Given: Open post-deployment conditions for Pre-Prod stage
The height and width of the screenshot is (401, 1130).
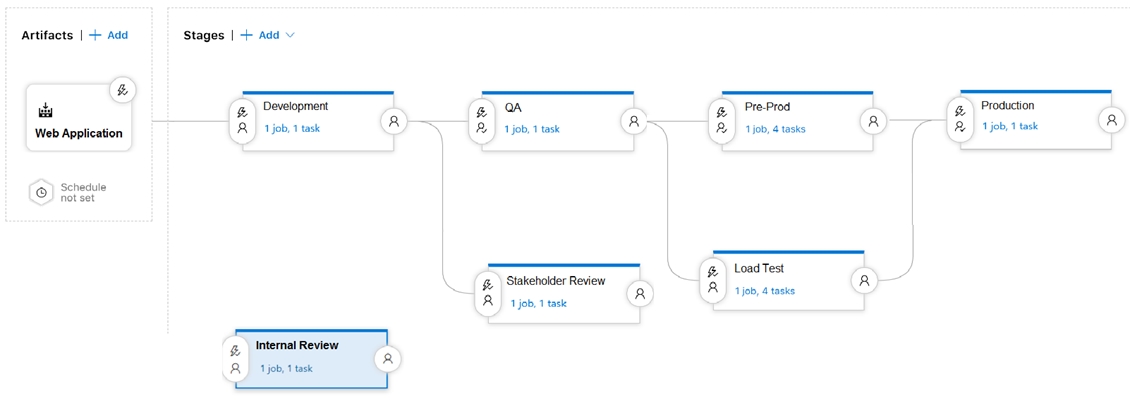Looking at the screenshot, I should coord(873,121).
